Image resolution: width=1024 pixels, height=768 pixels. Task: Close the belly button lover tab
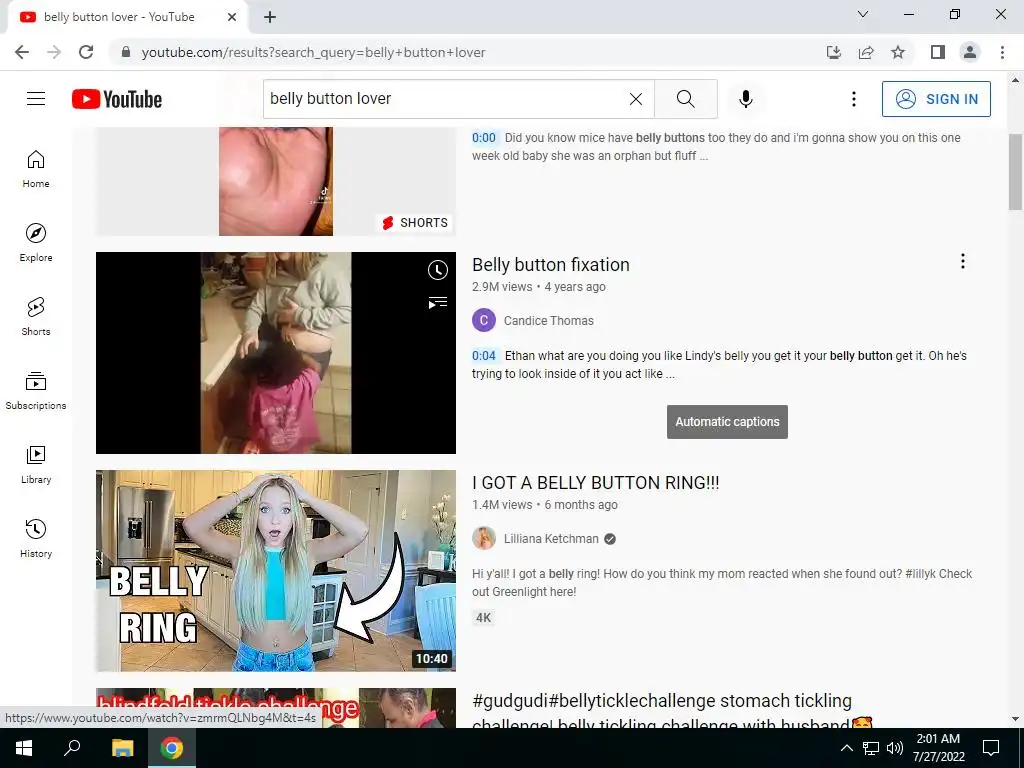[232, 17]
